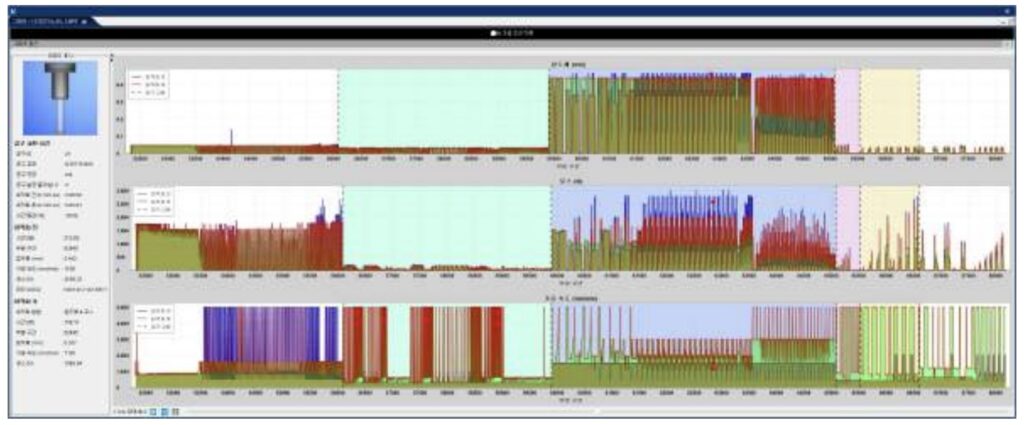Click the first icon in the bottom-left toolbar

[x=154, y=411]
